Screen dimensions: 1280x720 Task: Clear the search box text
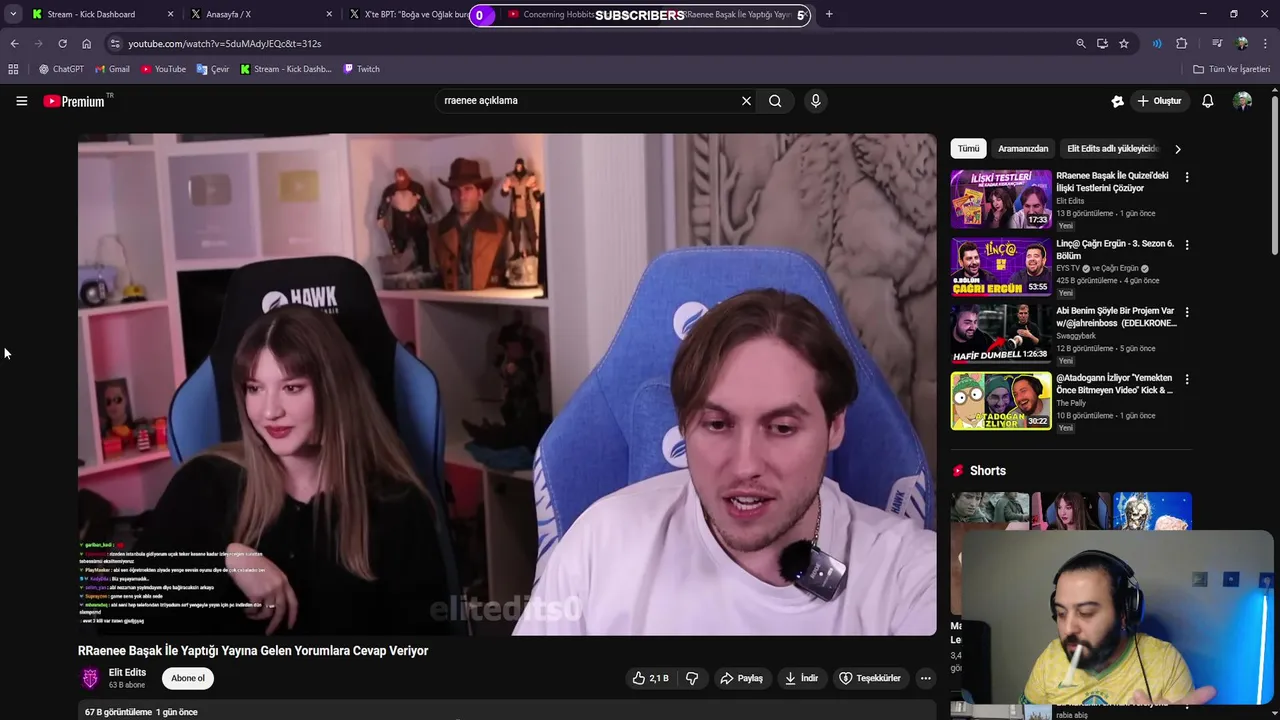746,101
